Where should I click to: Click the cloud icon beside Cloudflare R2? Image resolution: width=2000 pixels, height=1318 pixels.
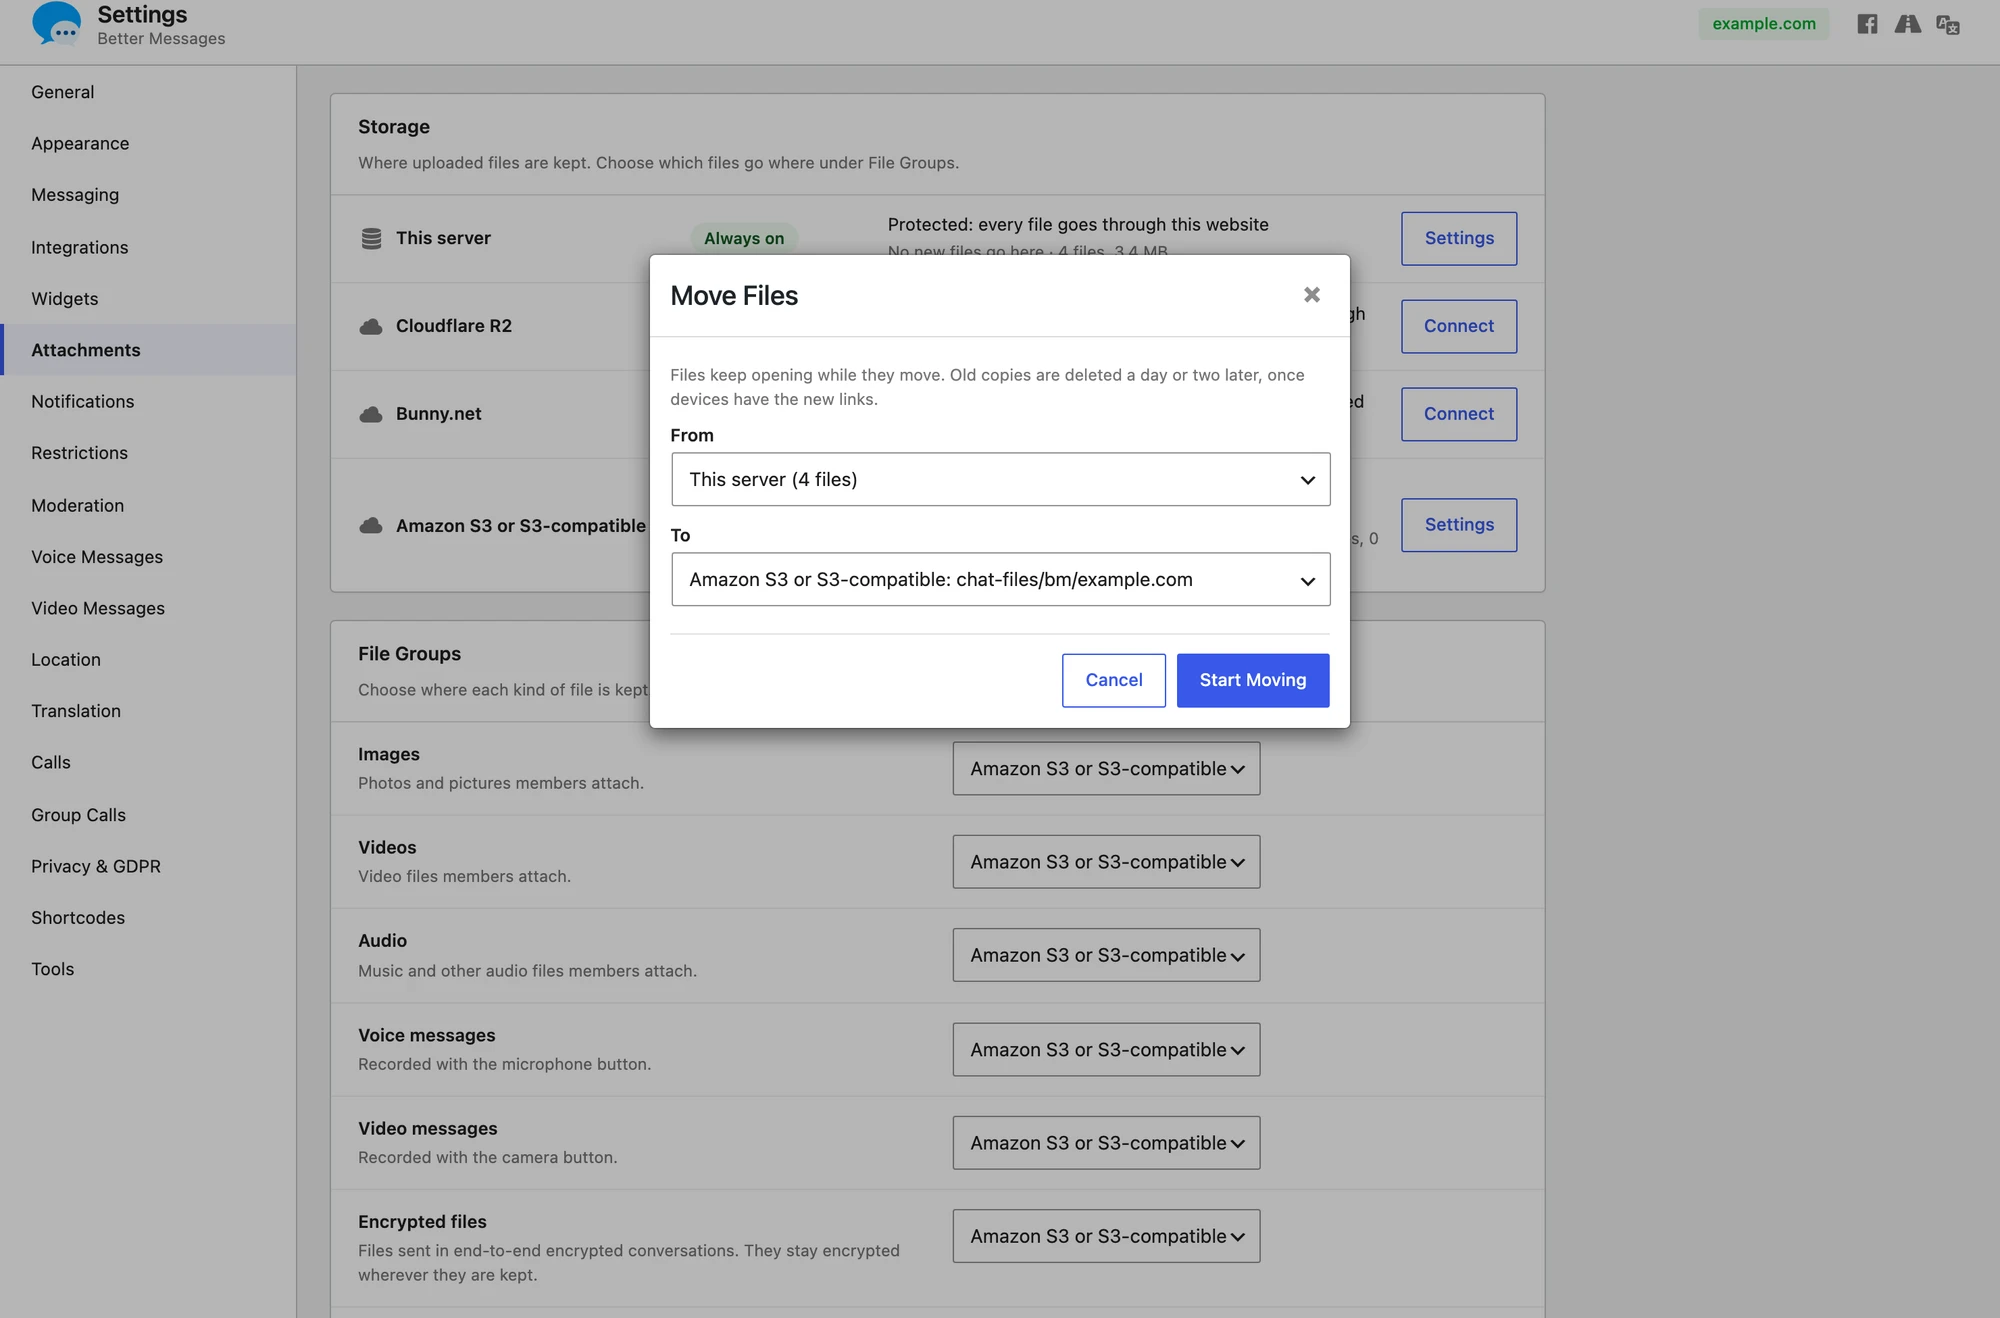(371, 326)
